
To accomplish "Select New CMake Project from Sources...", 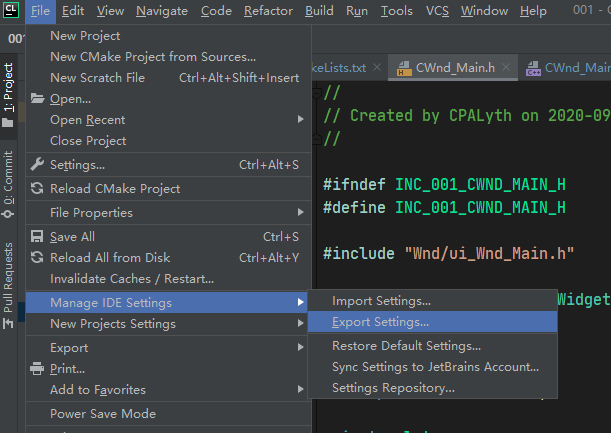I will tap(168, 57).
